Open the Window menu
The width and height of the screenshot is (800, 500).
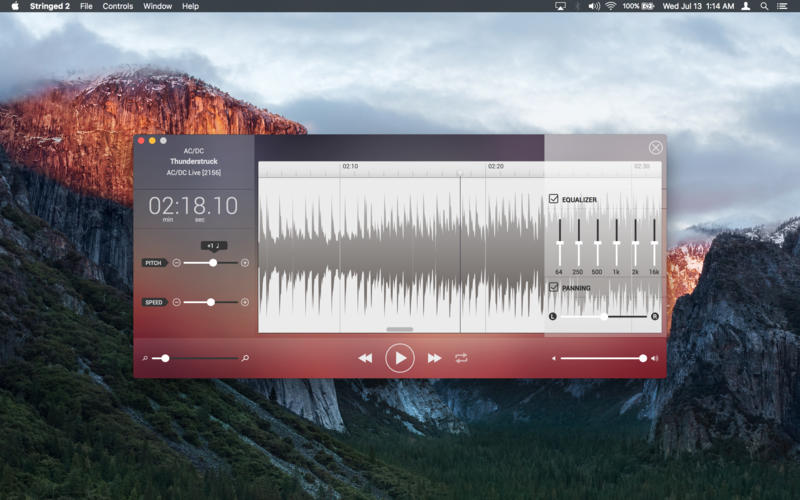tap(157, 6)
